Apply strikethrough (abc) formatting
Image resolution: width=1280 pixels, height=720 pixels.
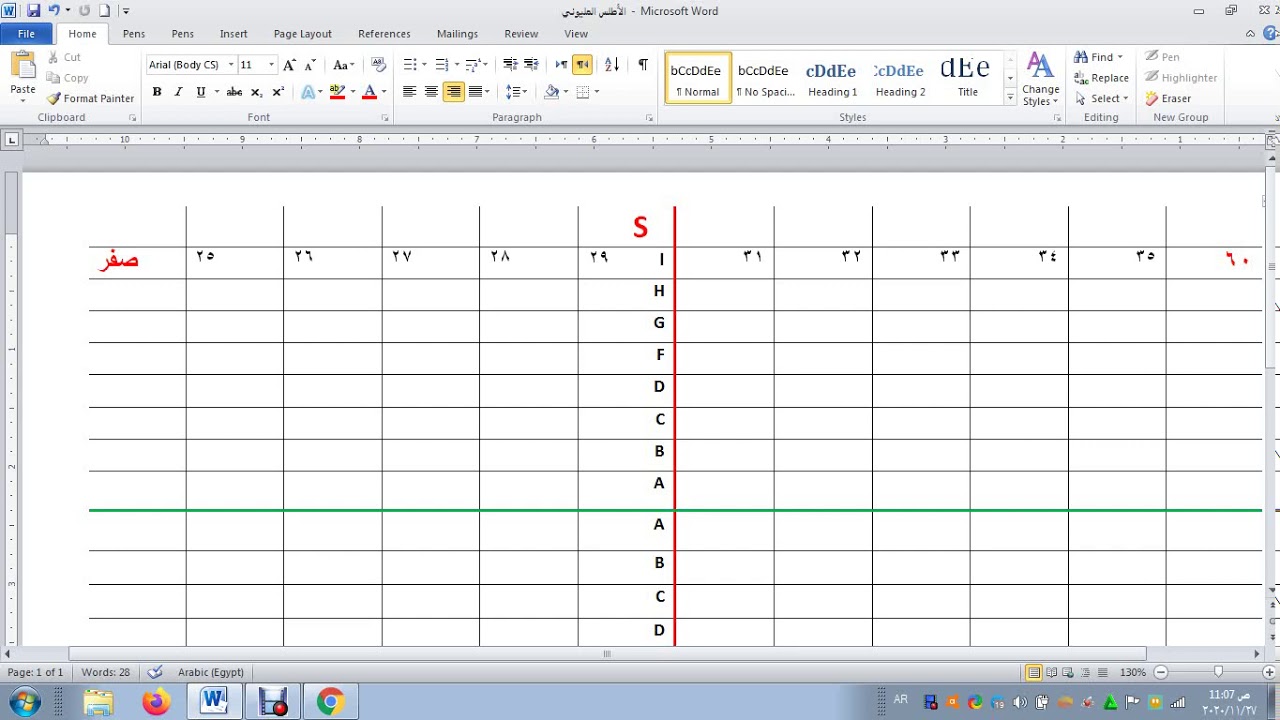pos(234,92)
